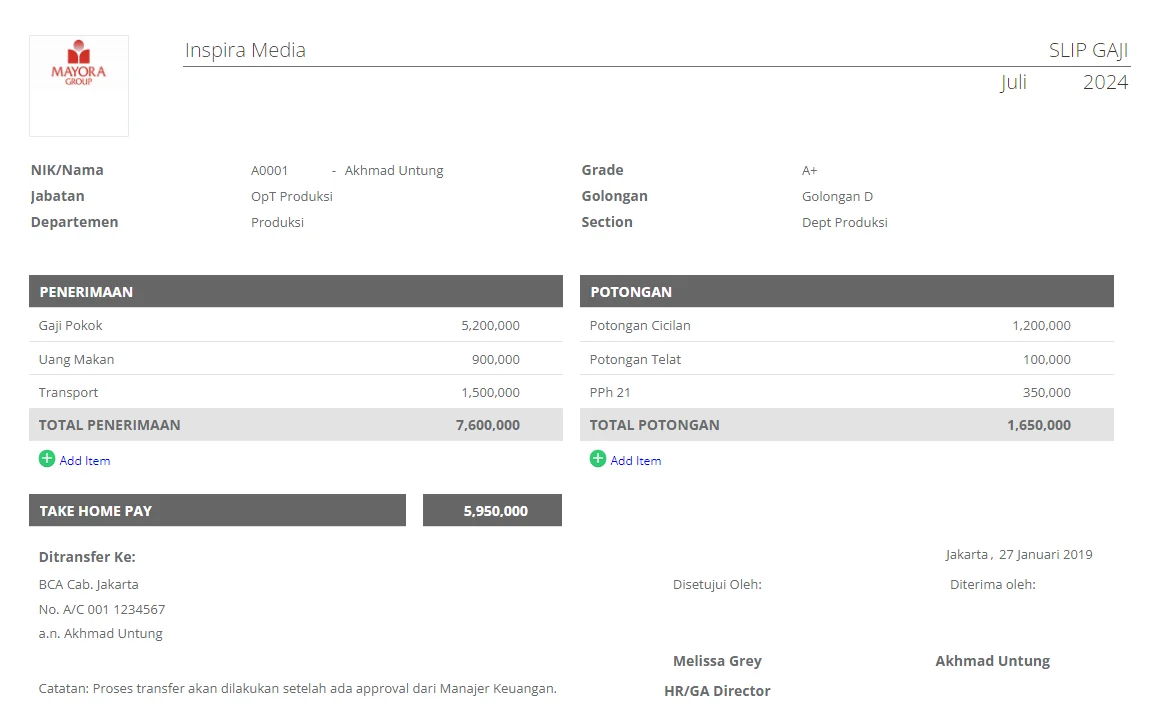Click the date 27 Januari 2019
The height and width of the screenshot is (719, 1154).
[x=1045, y=554]
